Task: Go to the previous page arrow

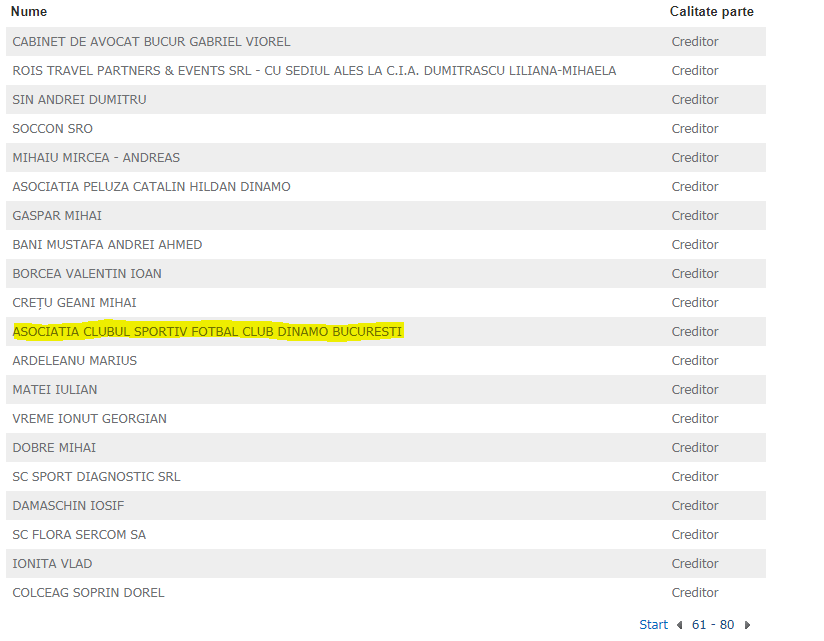Action: [680, 625]
